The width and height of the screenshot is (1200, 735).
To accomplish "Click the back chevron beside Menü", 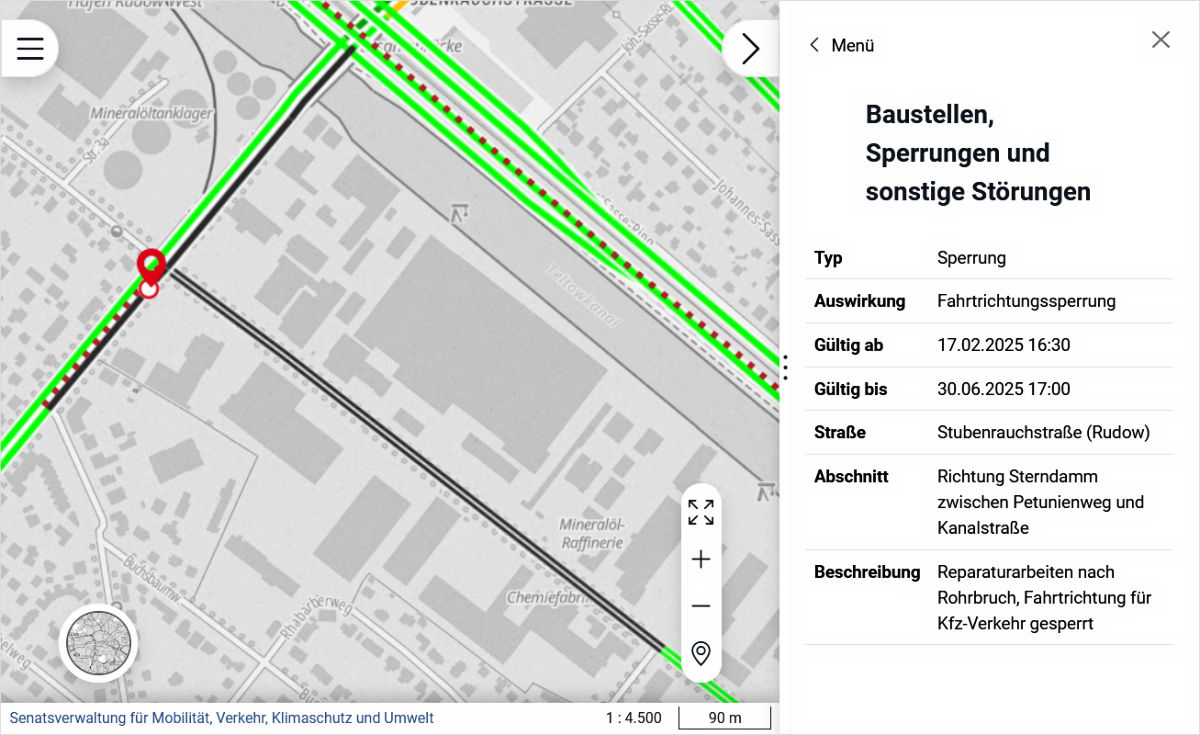I will click(814, 45).
